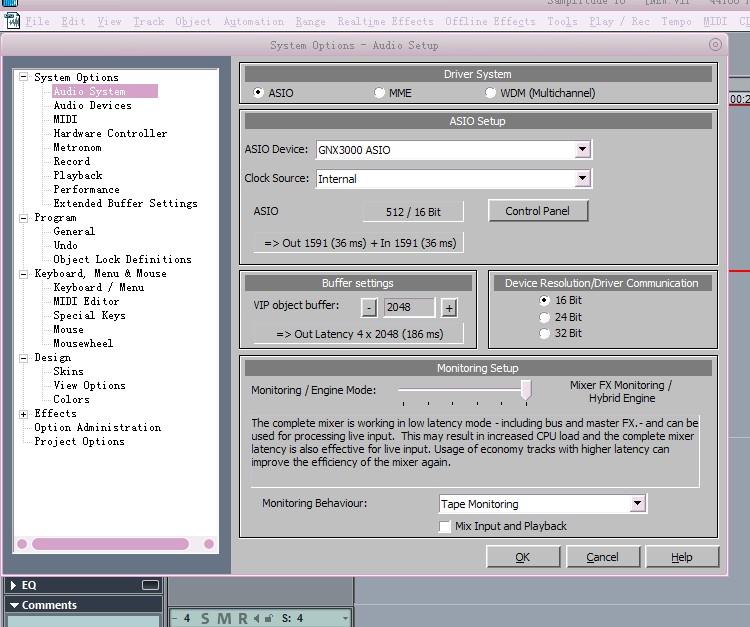
Task: Click the ASIO Control Panel button
Action: point(537,211)
